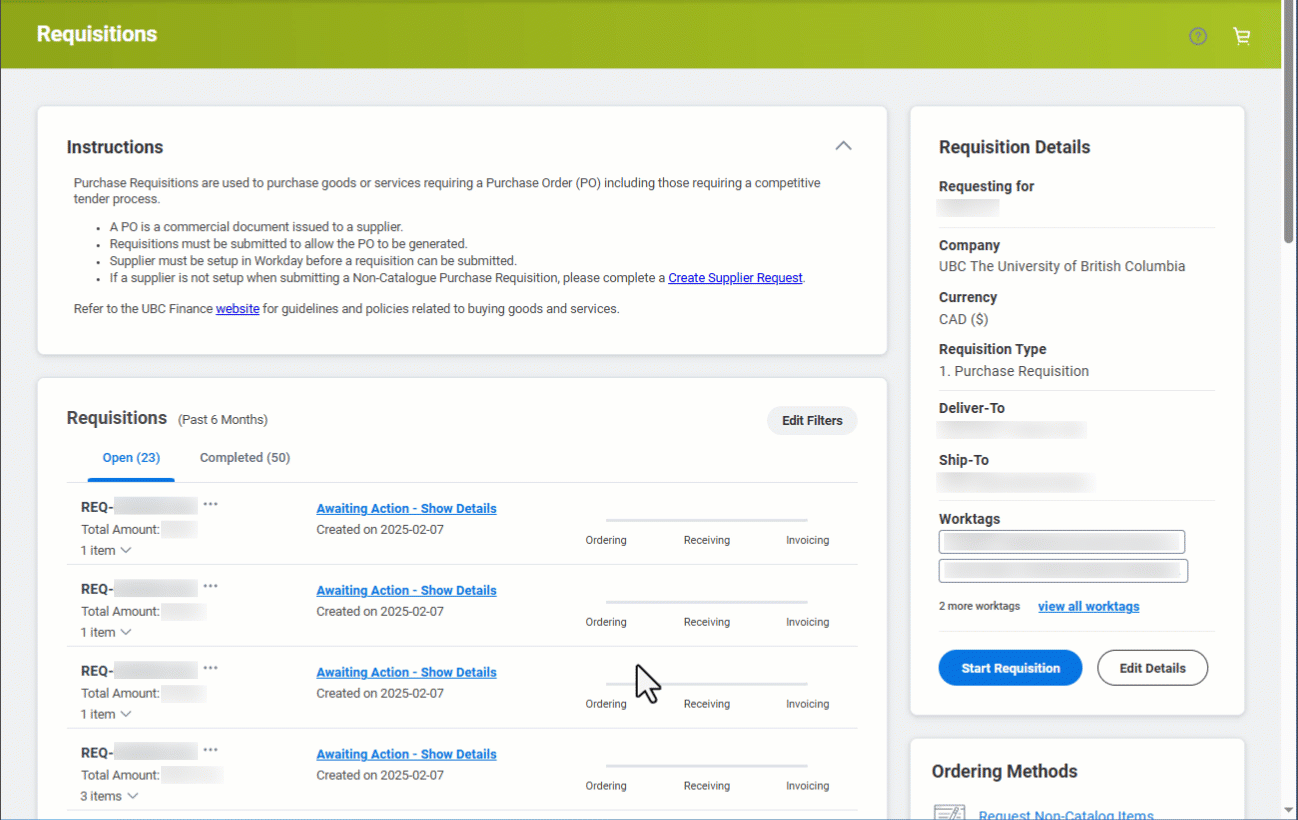
Task: Open actions menu for first requisition
Action: [x=210, y=504]
